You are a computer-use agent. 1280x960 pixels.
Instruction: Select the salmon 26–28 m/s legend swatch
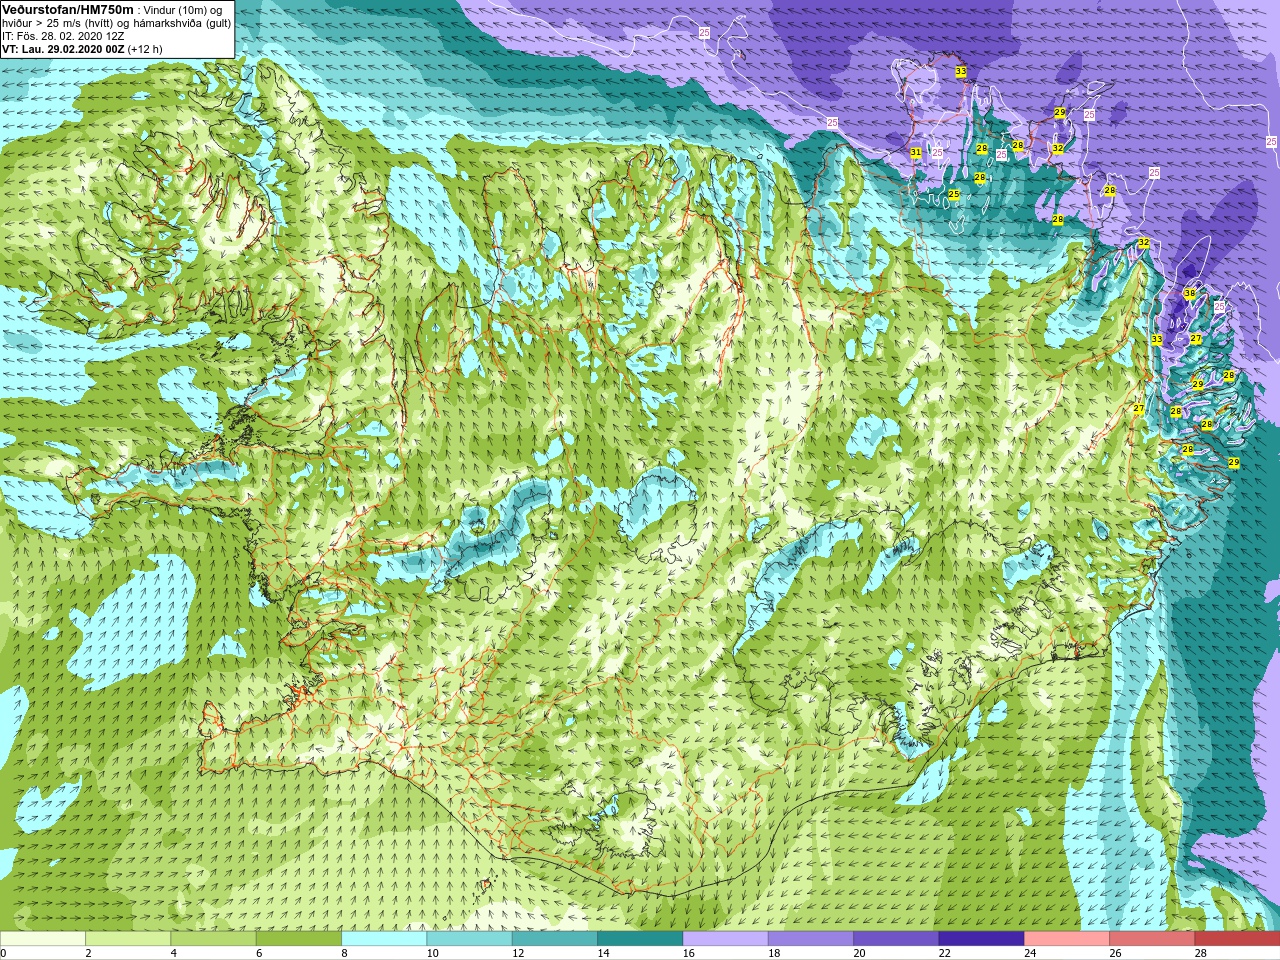coord(1152,938)
